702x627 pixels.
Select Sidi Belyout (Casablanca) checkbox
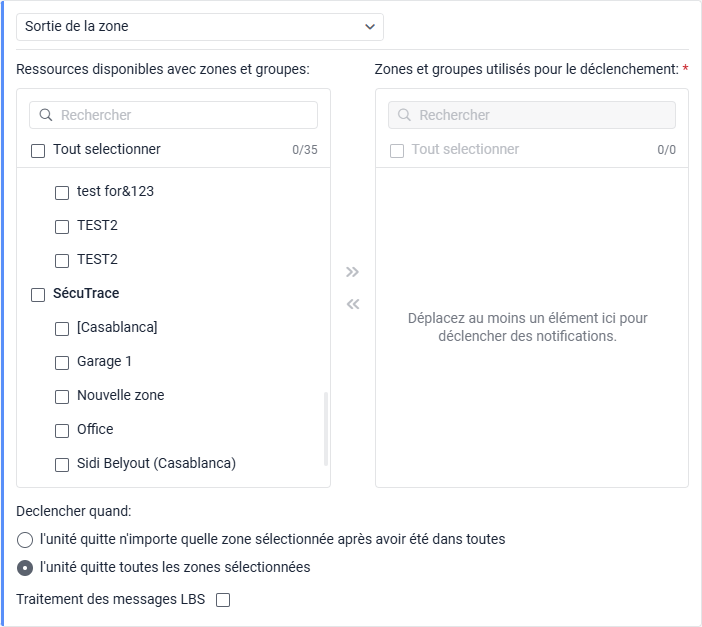62,464
